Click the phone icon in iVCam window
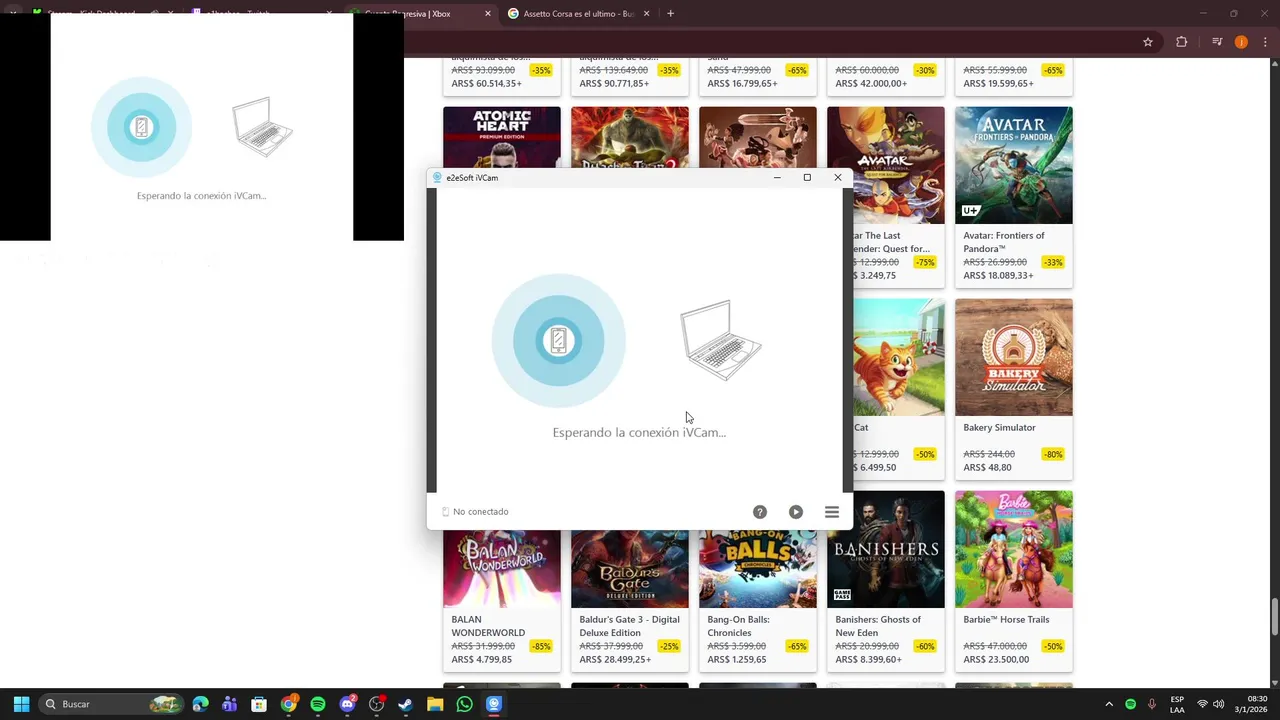This screenshot has height=720, width=1280. point(559,341)
